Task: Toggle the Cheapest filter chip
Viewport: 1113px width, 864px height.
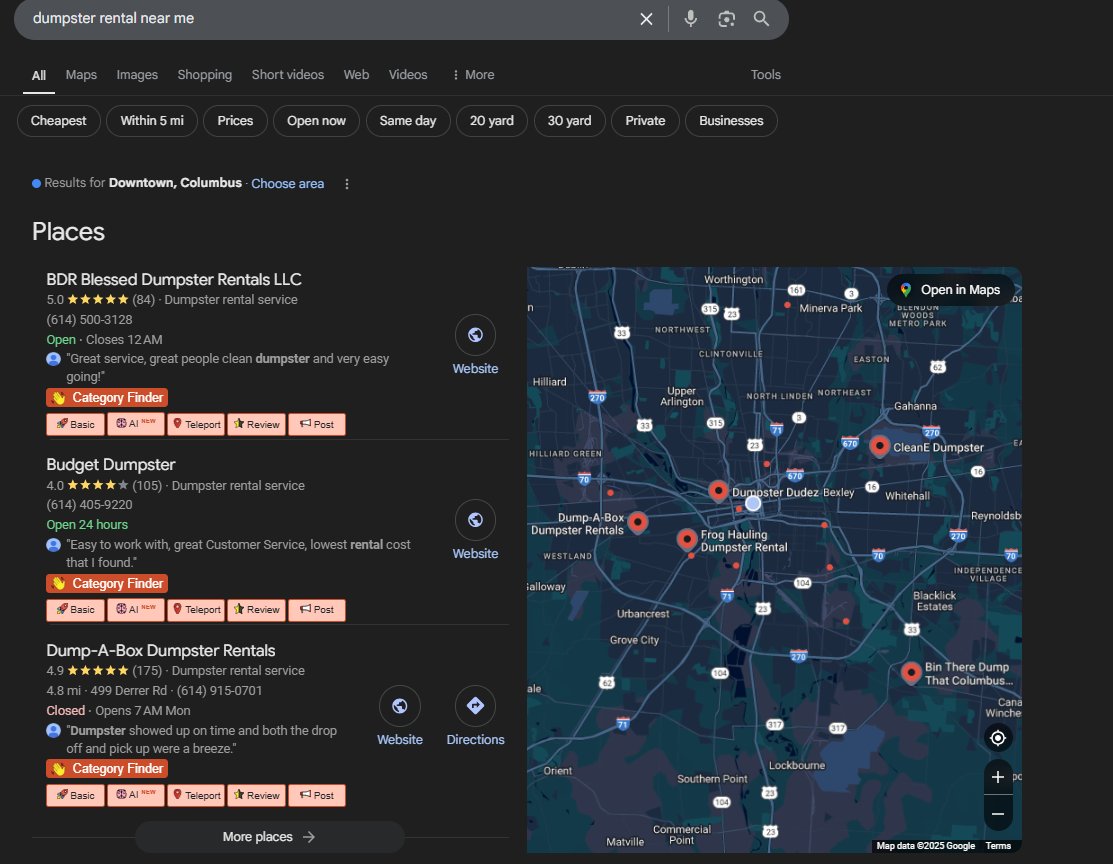Action: coord(58,121)
